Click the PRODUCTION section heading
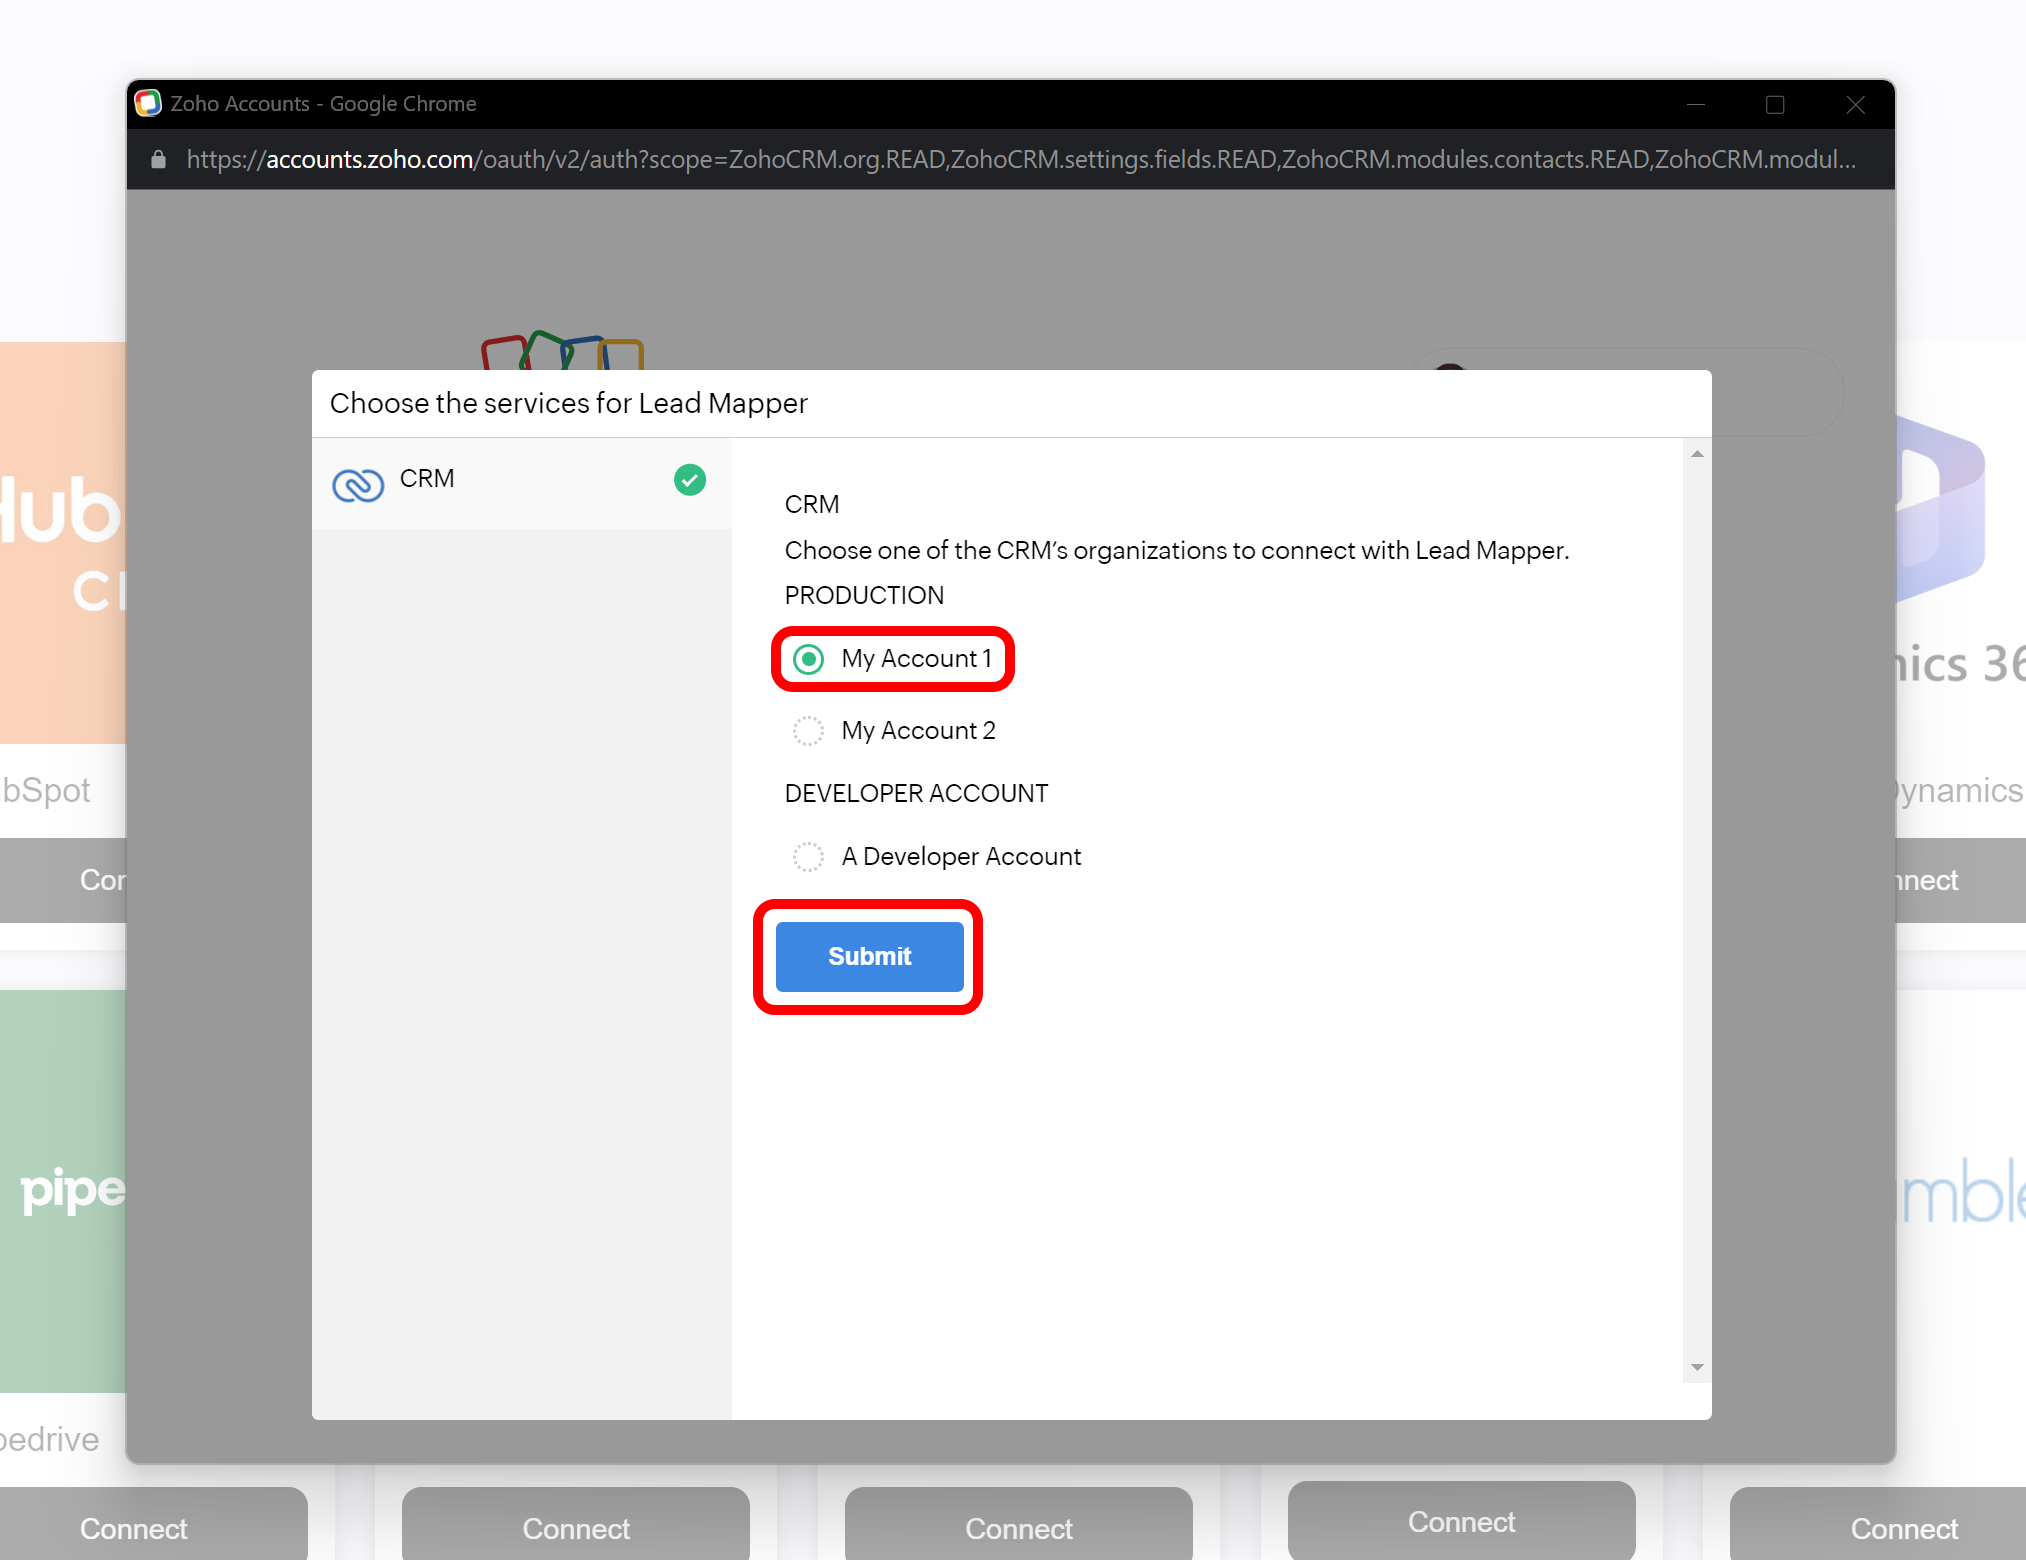2026x1560 pixels. (x=864, y=596)
